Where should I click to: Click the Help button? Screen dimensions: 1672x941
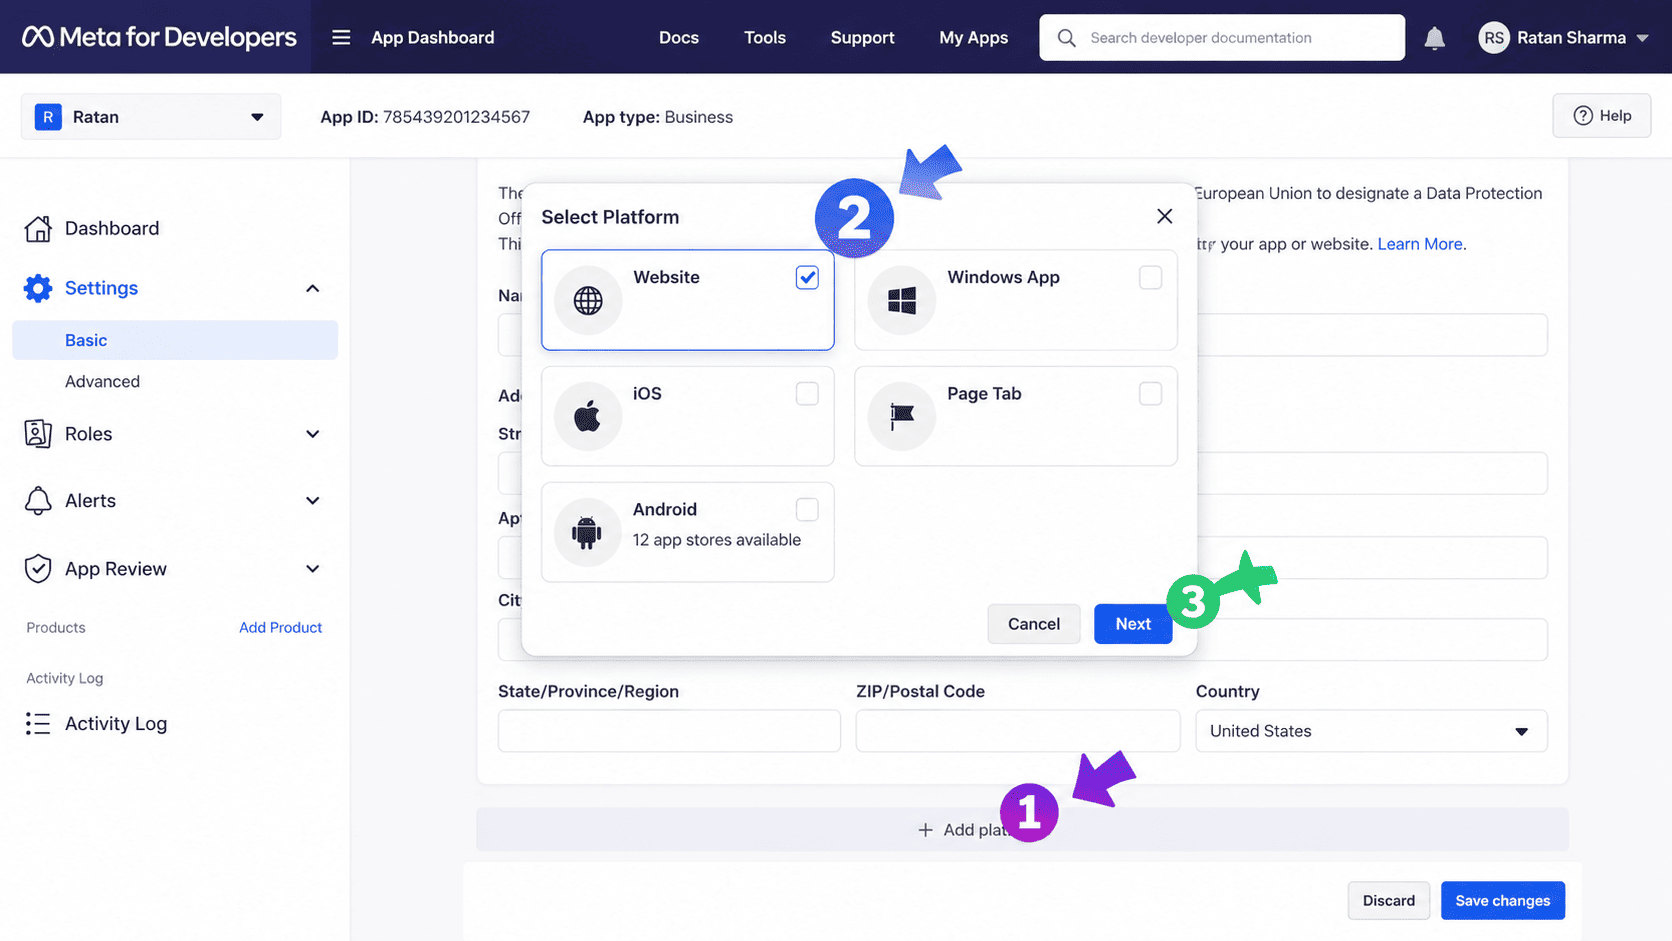tap(1602, 116)
